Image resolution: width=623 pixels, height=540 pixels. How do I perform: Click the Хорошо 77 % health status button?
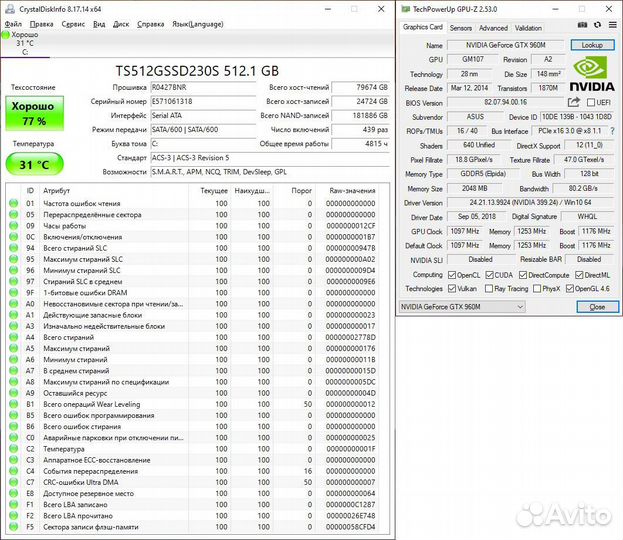click(34, 113)
